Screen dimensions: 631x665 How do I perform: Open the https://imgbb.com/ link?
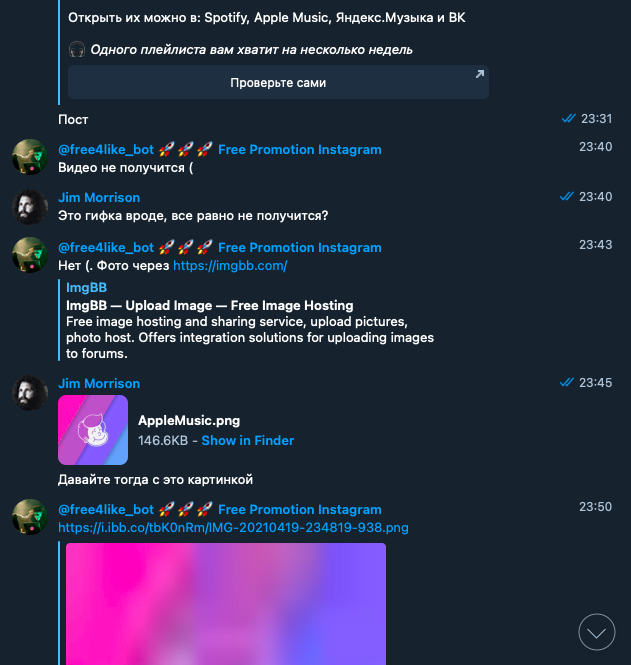point(230,265)
